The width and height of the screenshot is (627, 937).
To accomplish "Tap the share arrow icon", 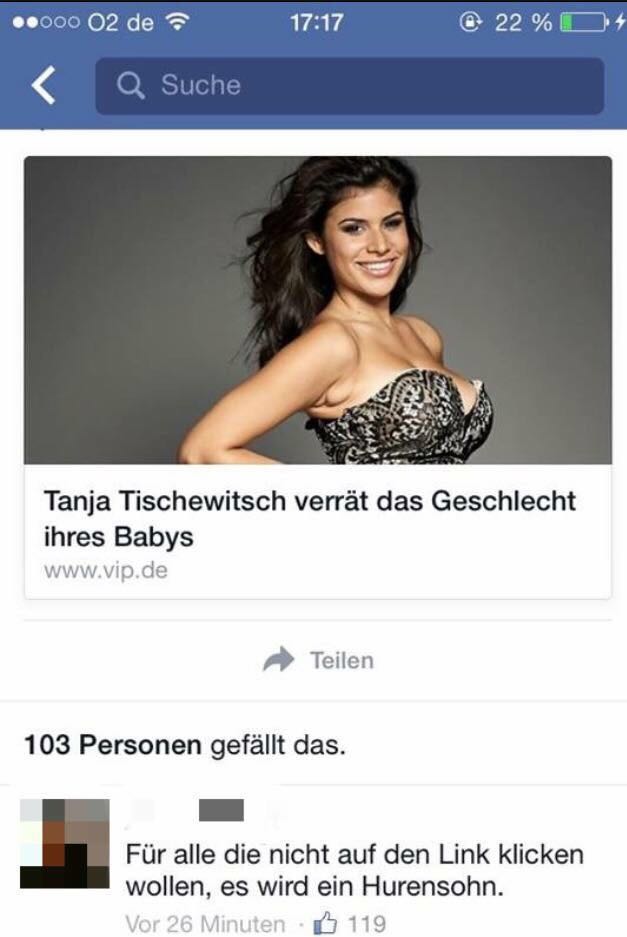I will [279, 660].
